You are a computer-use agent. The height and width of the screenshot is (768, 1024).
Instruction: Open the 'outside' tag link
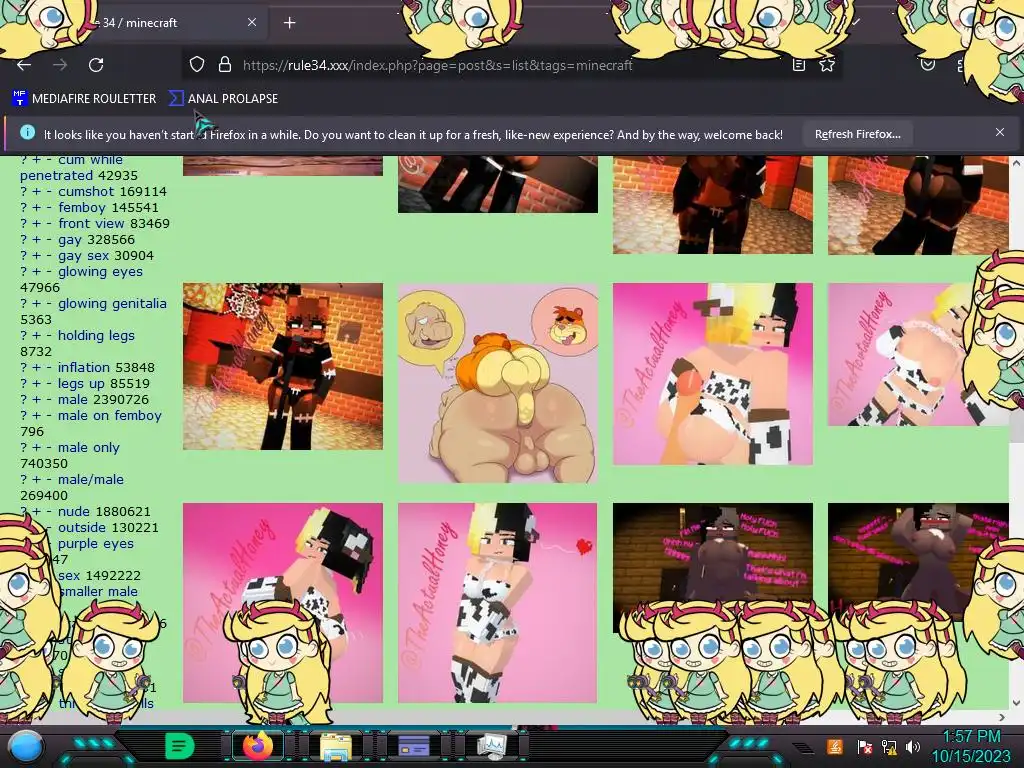[82, 527]
